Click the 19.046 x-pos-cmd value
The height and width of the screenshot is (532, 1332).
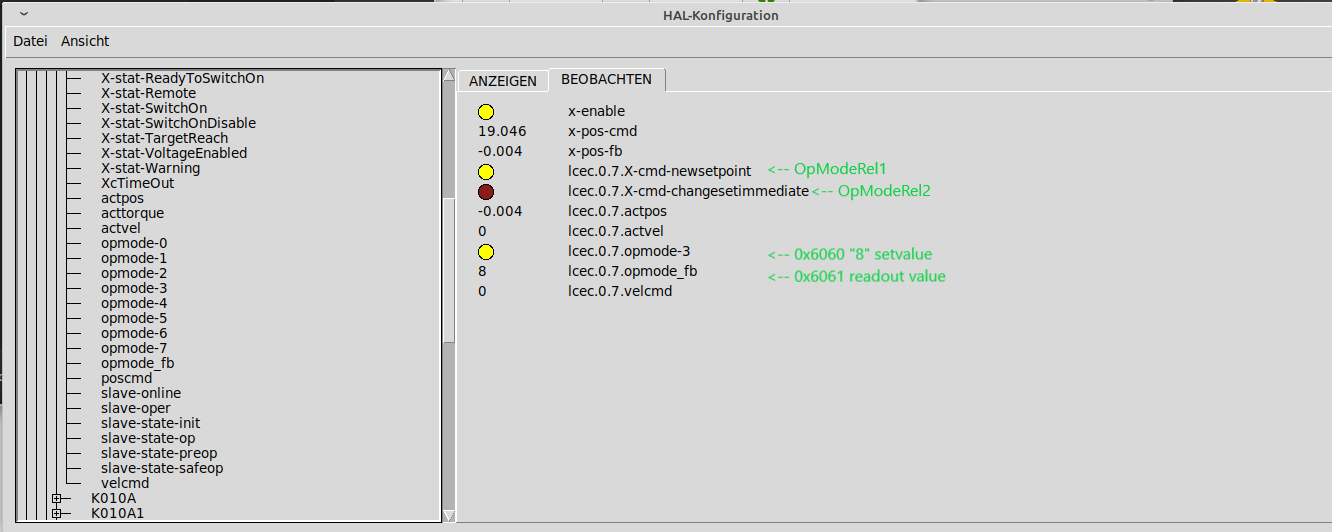502,131
